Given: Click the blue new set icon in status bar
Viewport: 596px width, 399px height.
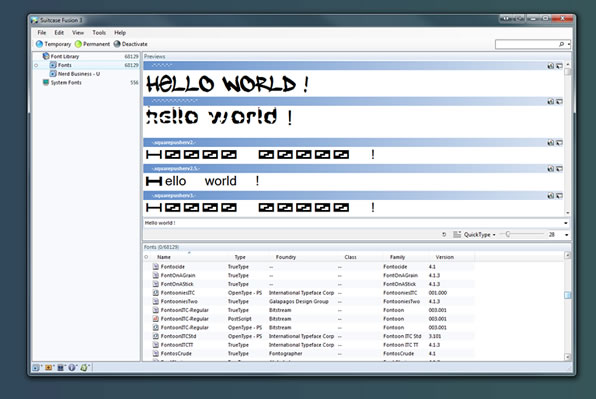Looking at the screenshot, I should tap(36, 367).
